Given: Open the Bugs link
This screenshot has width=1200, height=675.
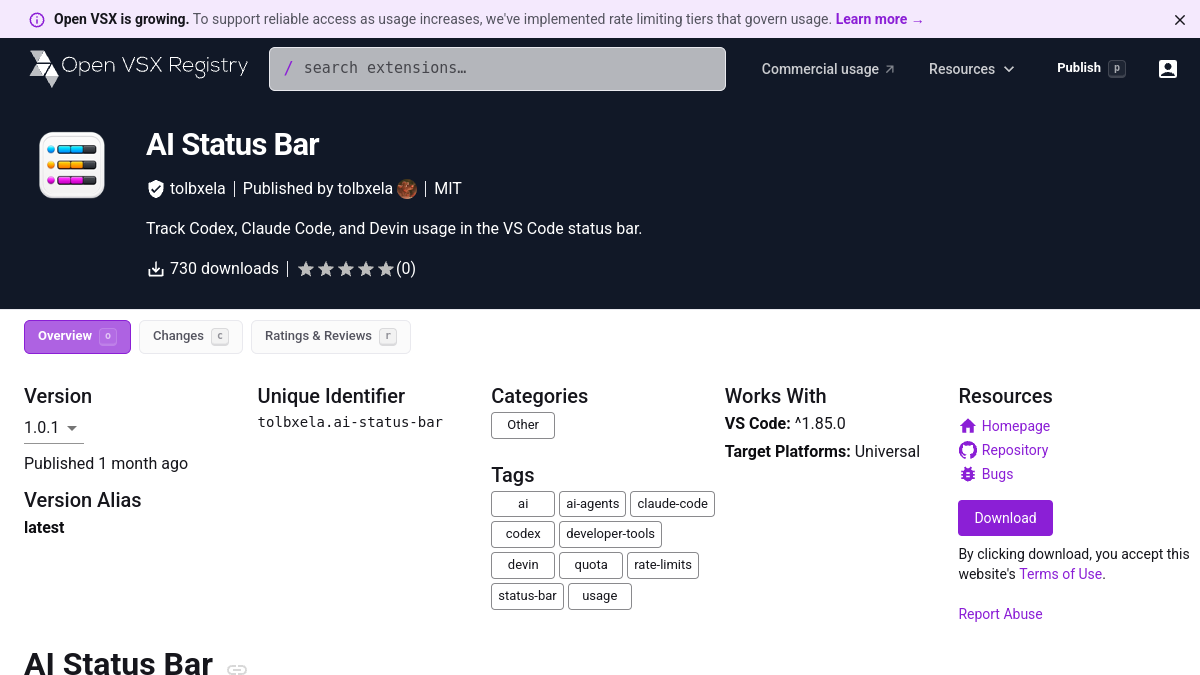Looking at the screenshot, I should tap(998, 474).
